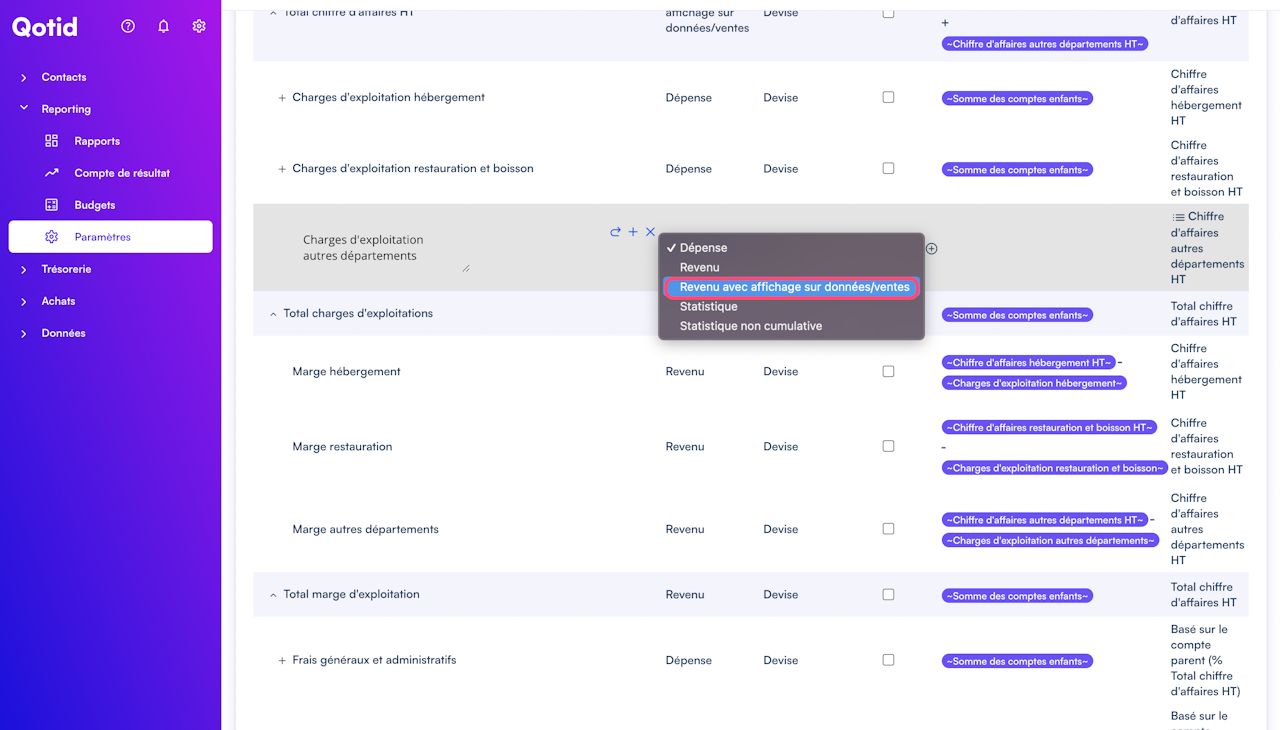The image size is (1280, 730).
Task: Click the X icon in edited row
Action: (650, 232)
